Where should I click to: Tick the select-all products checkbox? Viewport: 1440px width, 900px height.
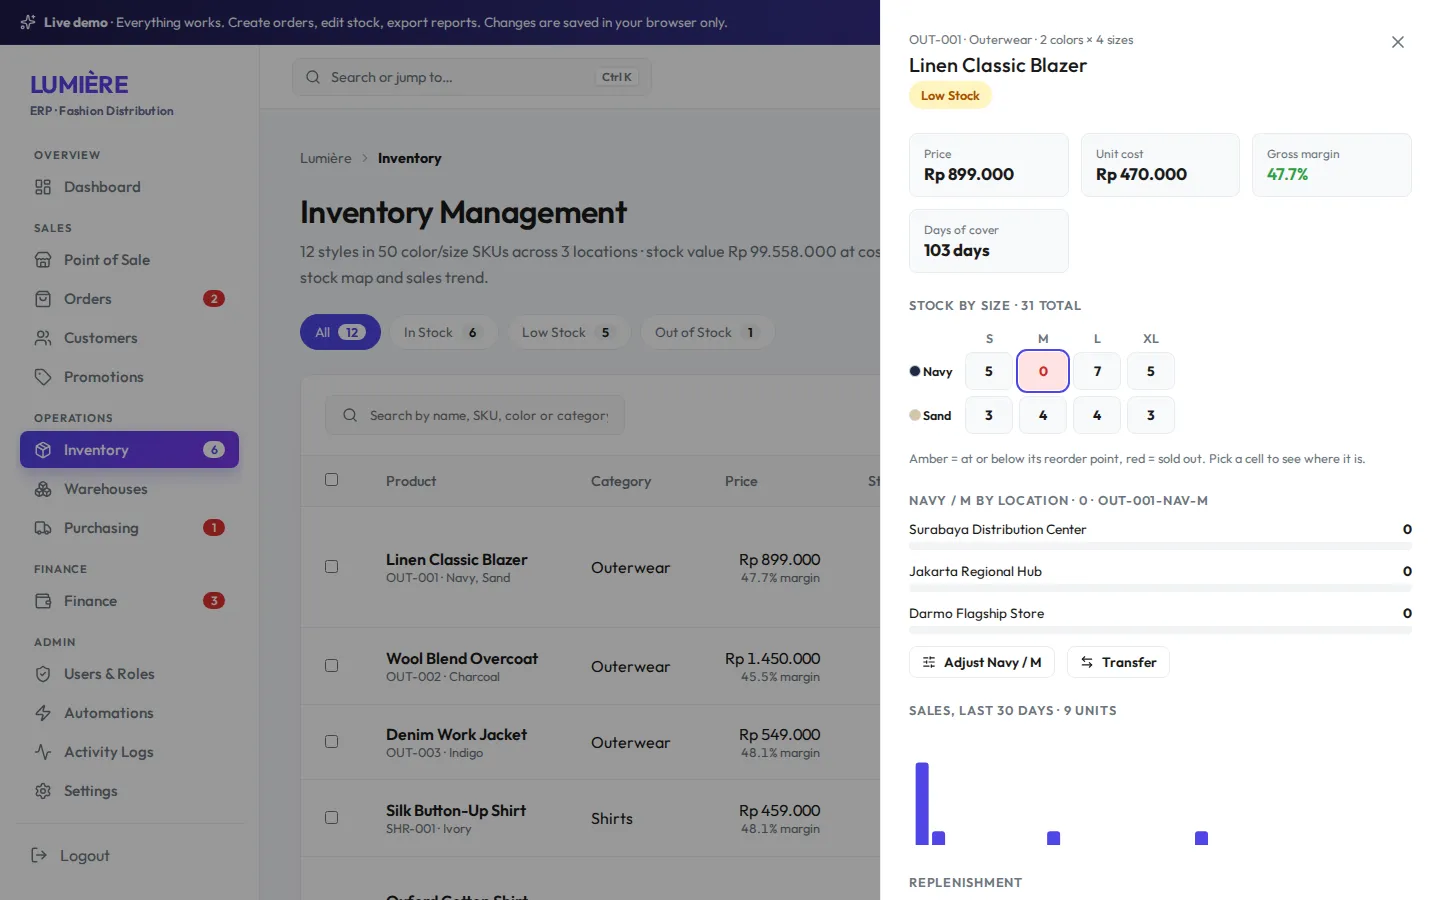[x=332, y=480]
